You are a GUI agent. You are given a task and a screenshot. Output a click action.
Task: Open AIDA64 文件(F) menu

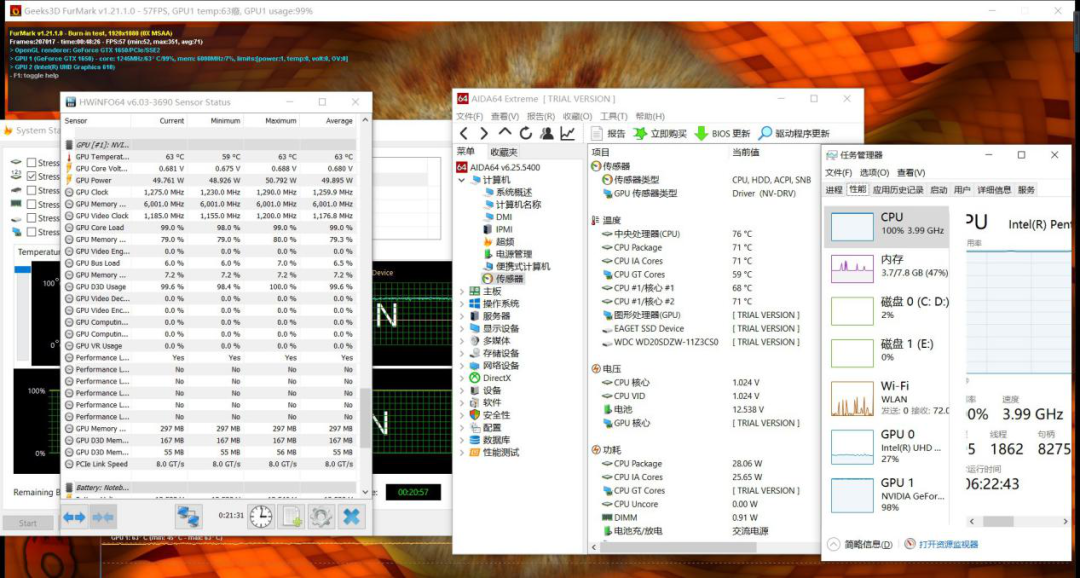point(470,116)
